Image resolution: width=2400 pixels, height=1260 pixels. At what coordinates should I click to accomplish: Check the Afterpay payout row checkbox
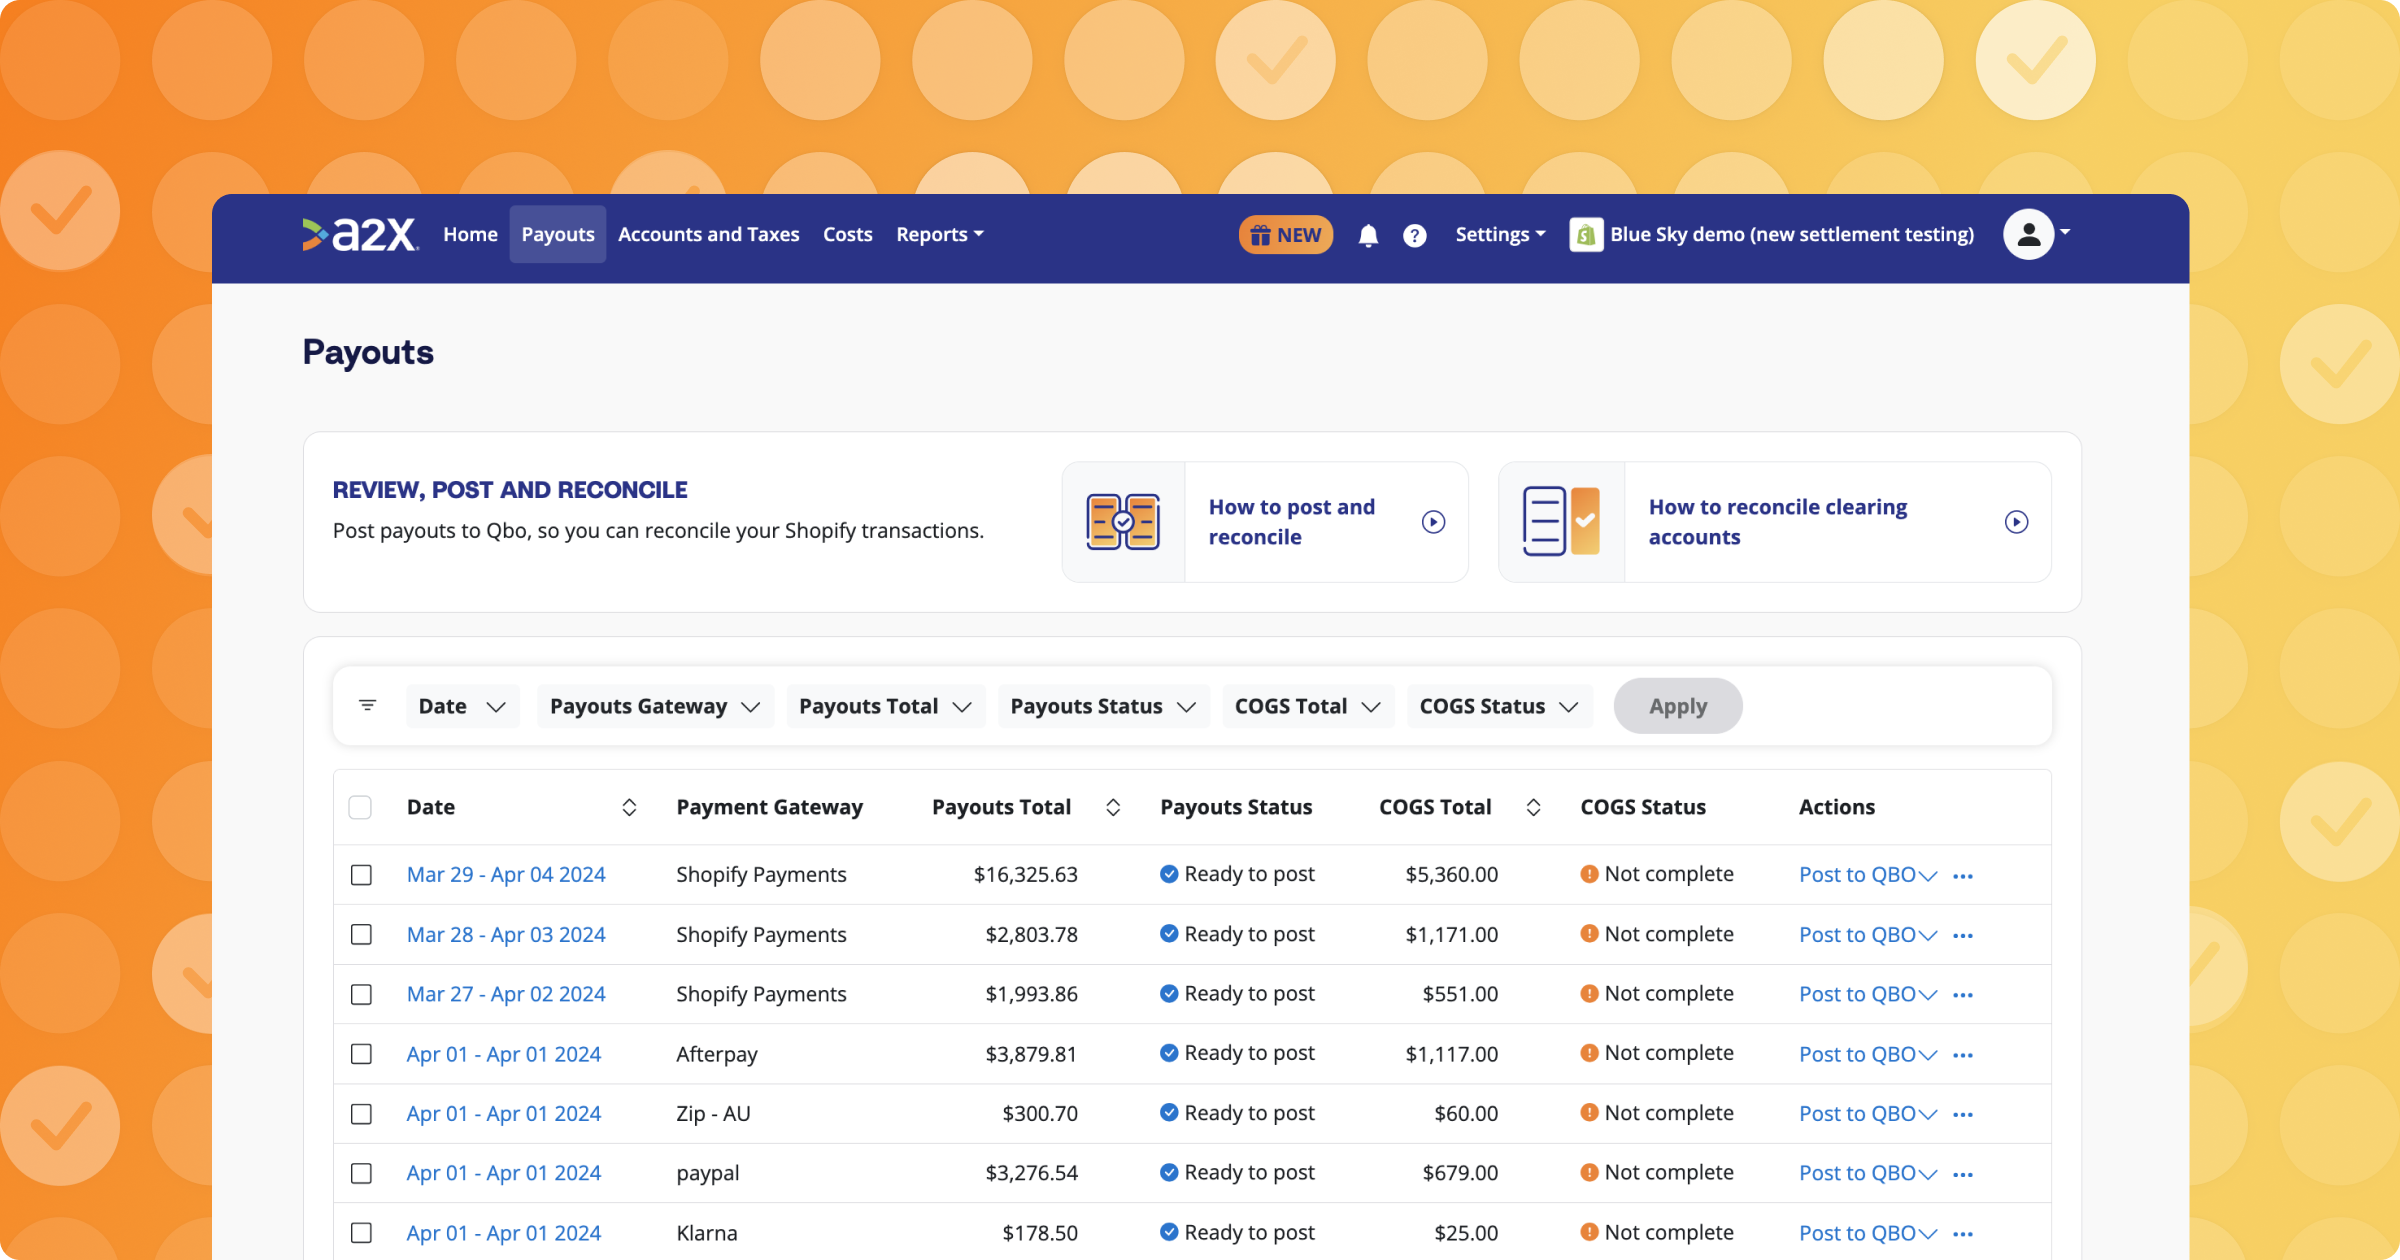click(361, 1054)
